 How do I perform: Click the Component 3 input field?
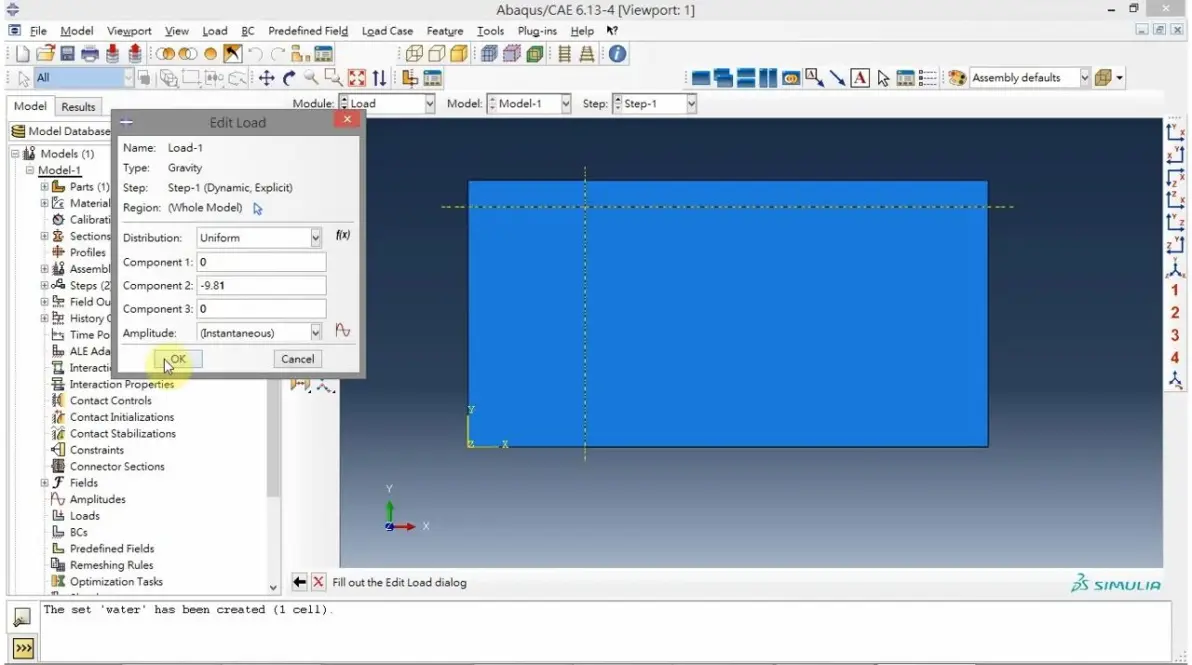click(x=262, y=309)
